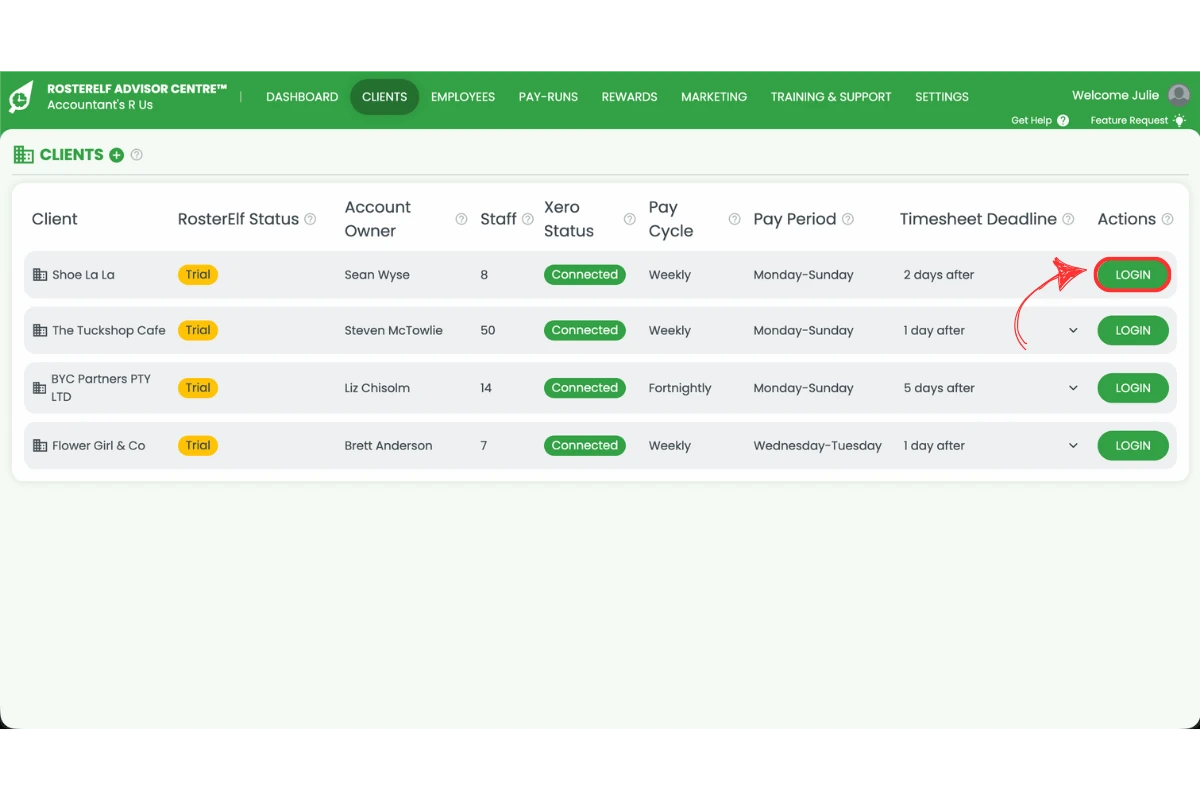This screenshot has width=1200, height=800.
Task: Select the Clients nav tab
Action: [x=385, y=97]
